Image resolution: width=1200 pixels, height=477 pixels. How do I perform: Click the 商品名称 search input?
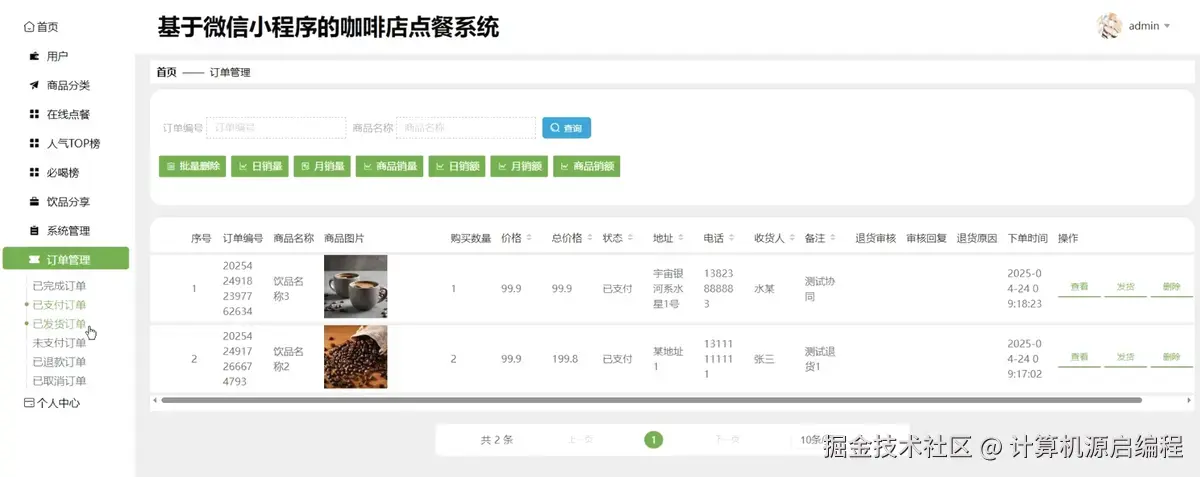coord(466,128)
